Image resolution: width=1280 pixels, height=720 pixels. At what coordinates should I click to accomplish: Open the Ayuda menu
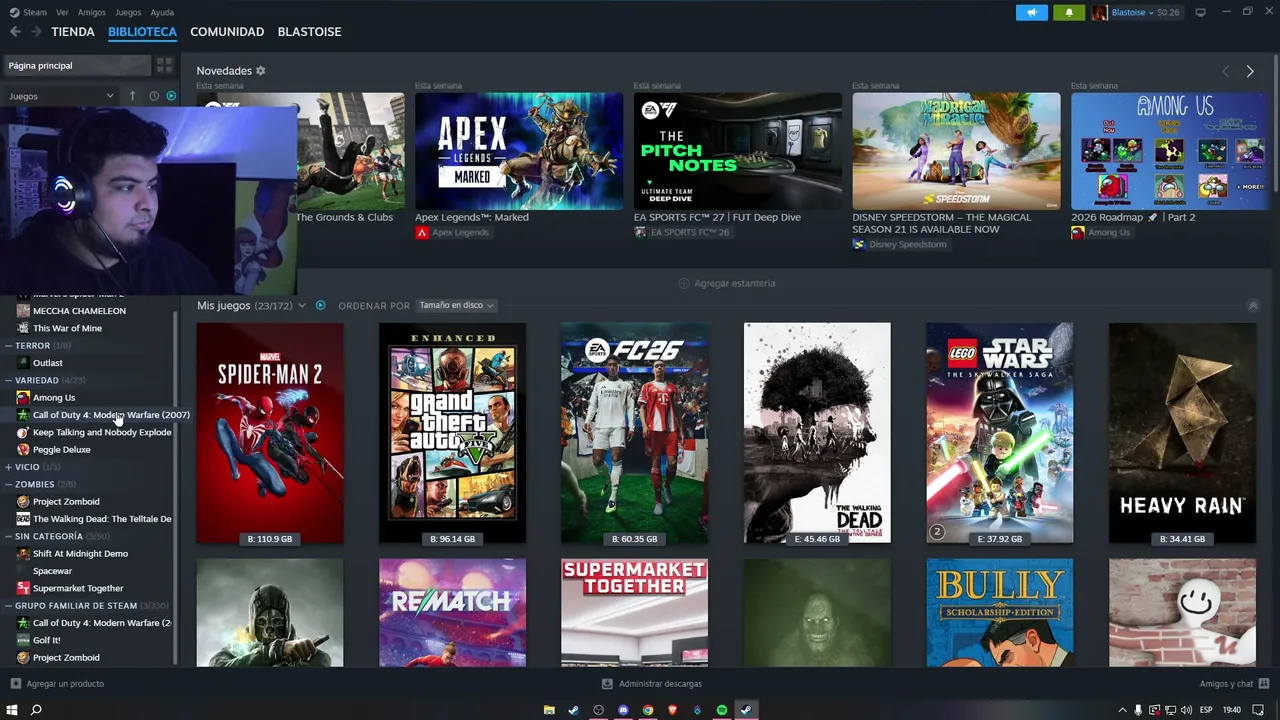[x=162, y=12]
